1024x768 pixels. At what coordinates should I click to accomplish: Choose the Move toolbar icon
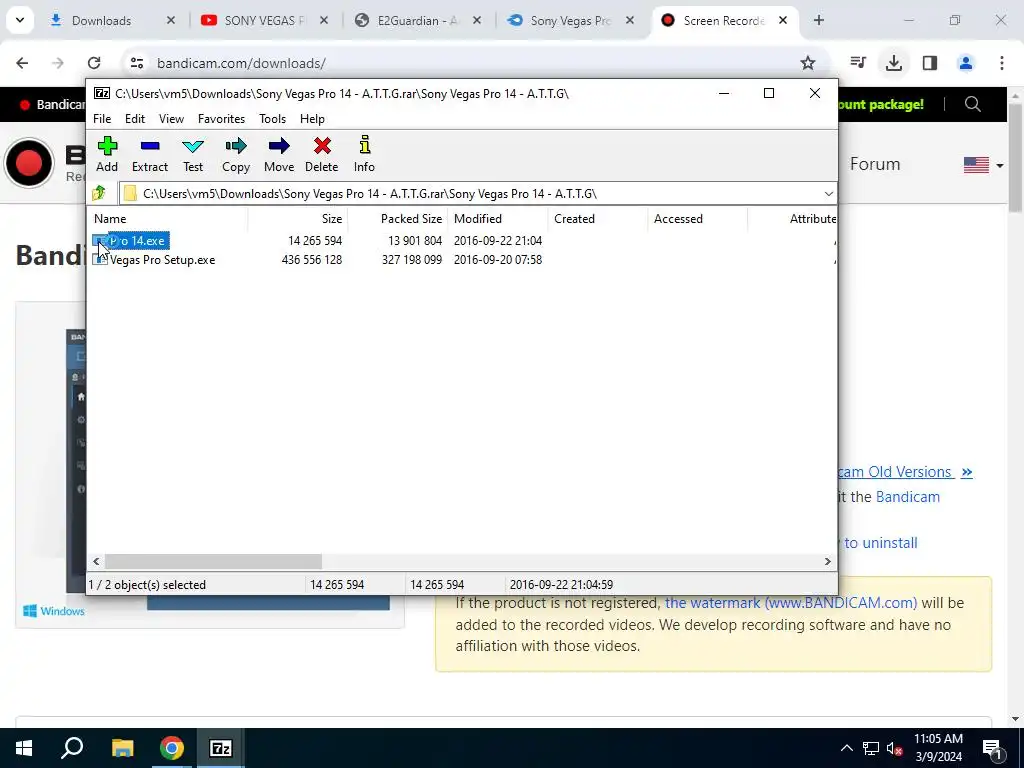pos(279,154)
